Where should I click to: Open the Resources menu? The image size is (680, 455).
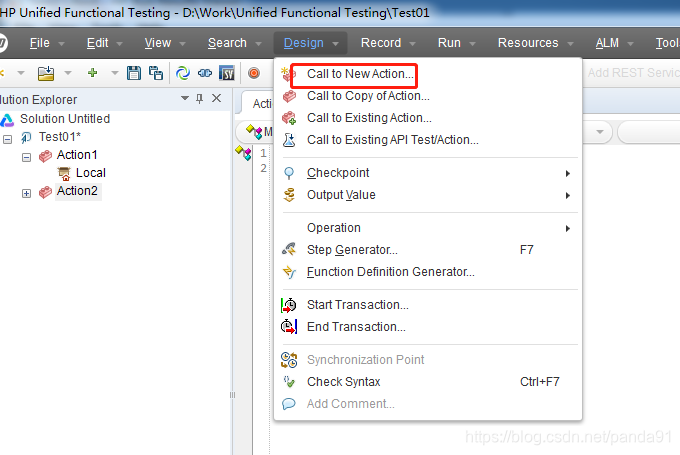coord(528,43)
